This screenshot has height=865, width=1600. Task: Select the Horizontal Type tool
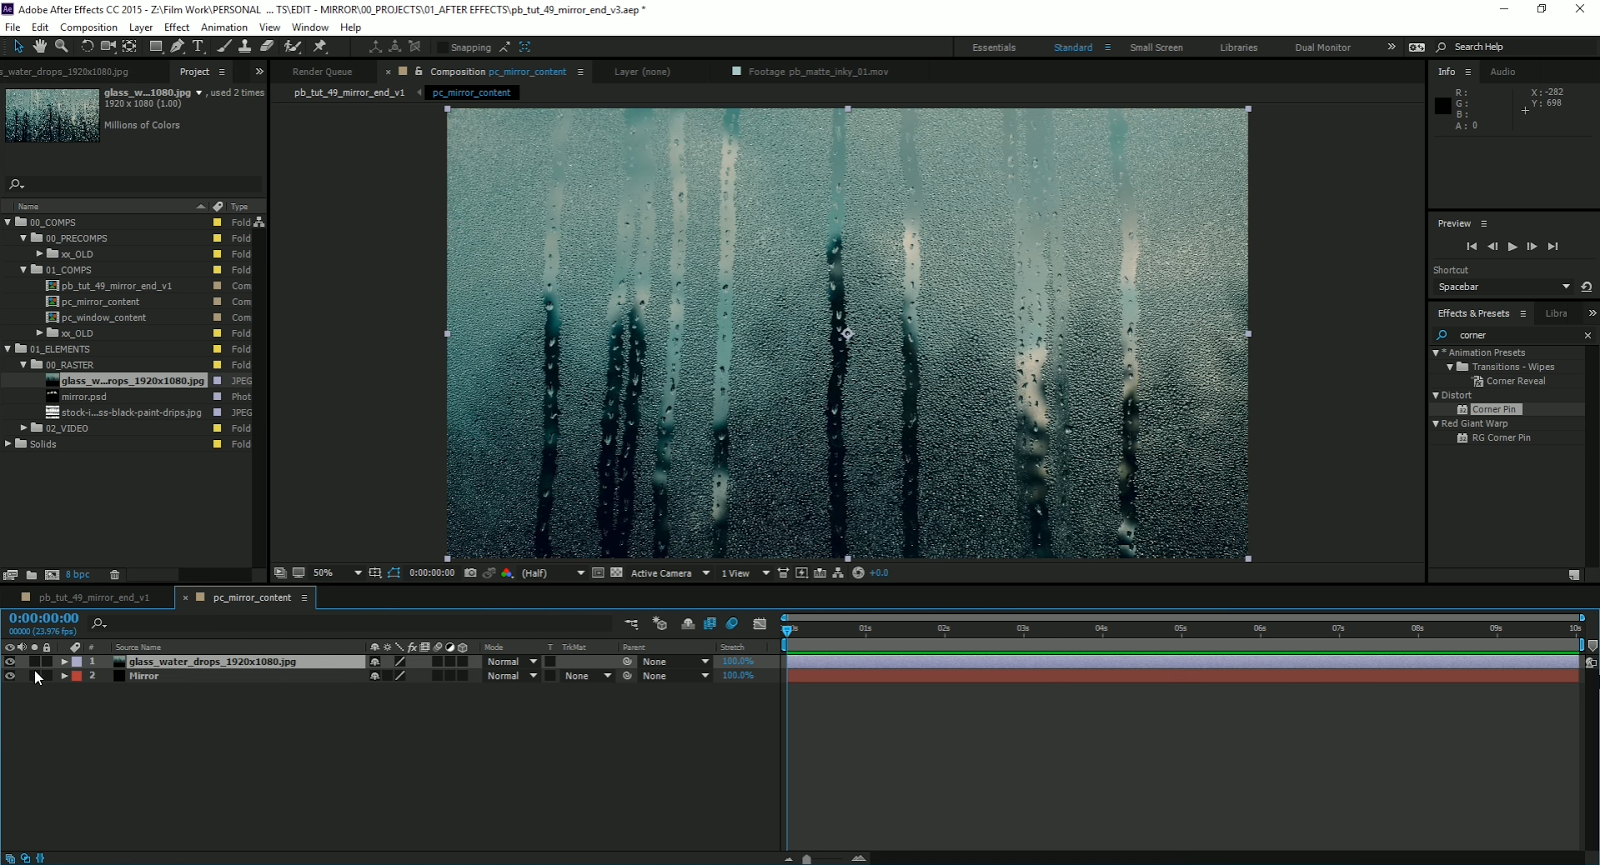tap(198, 46)
